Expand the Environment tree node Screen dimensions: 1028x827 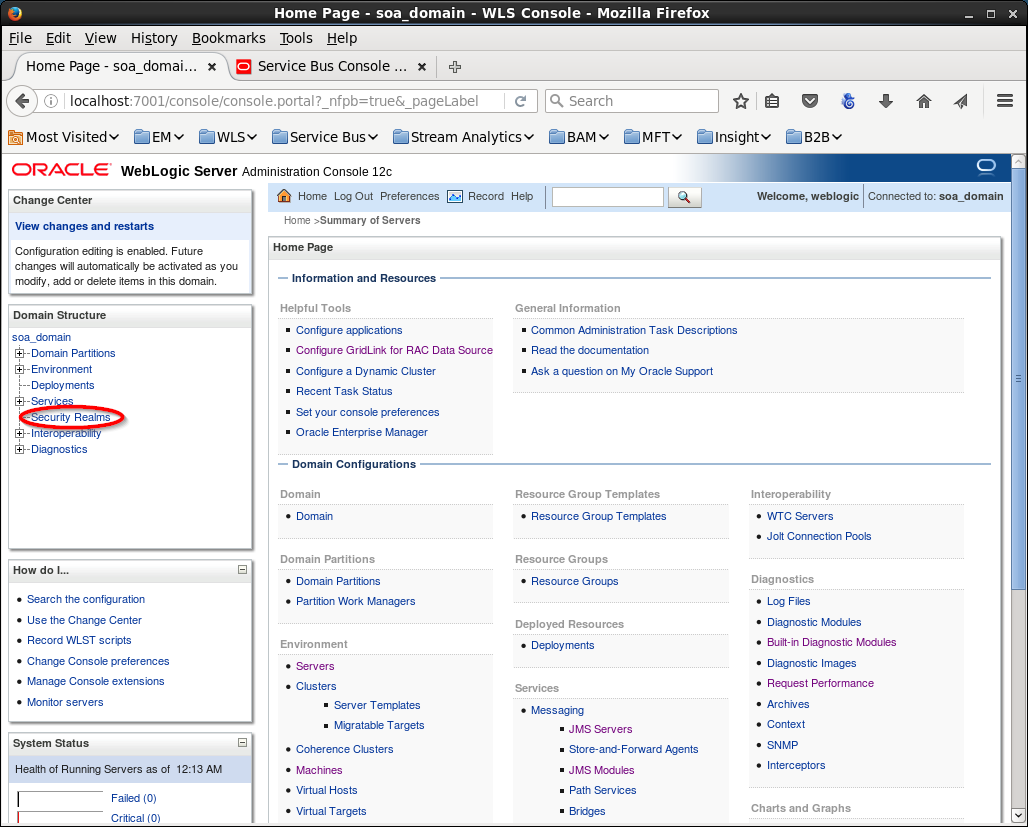pyautogui.click(x=19, y=369)
